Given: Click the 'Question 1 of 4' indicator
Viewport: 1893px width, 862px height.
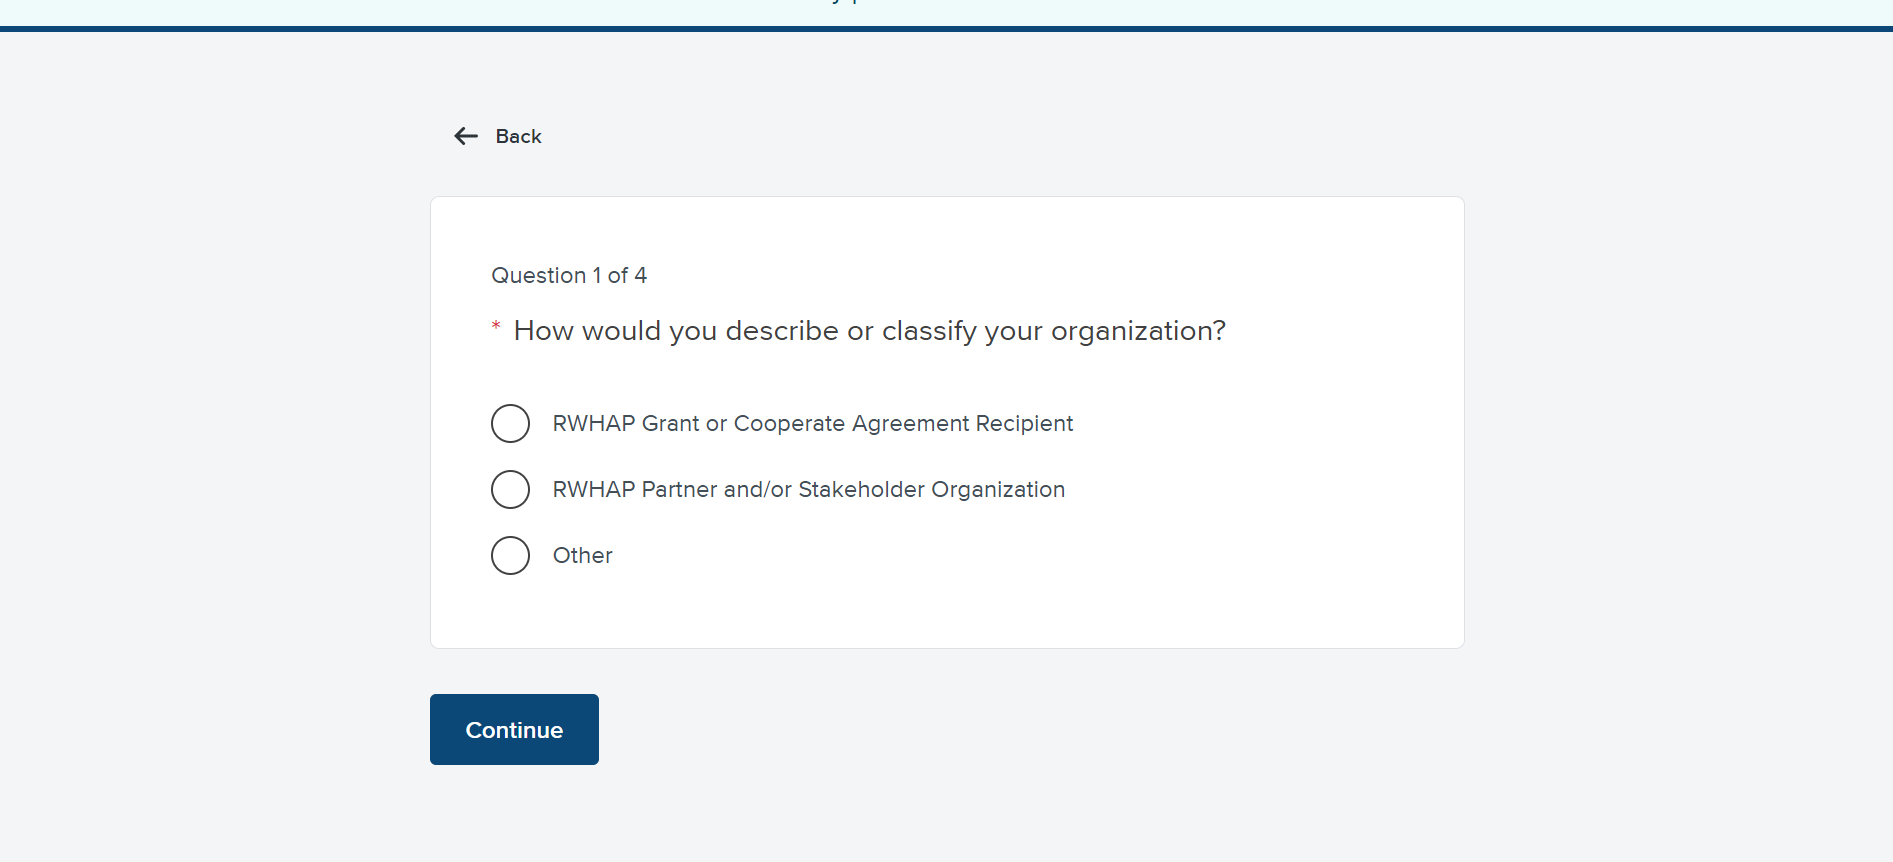Looking at the screenshot, I should 569,276.
